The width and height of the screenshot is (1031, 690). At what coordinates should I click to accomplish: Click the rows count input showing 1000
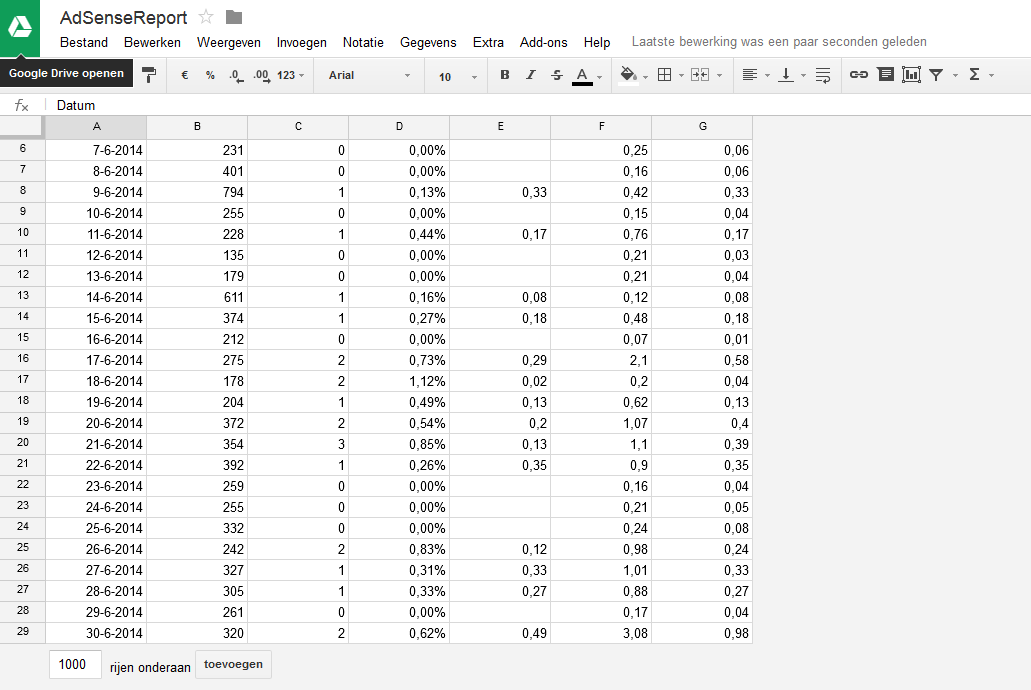coord(75,664)
